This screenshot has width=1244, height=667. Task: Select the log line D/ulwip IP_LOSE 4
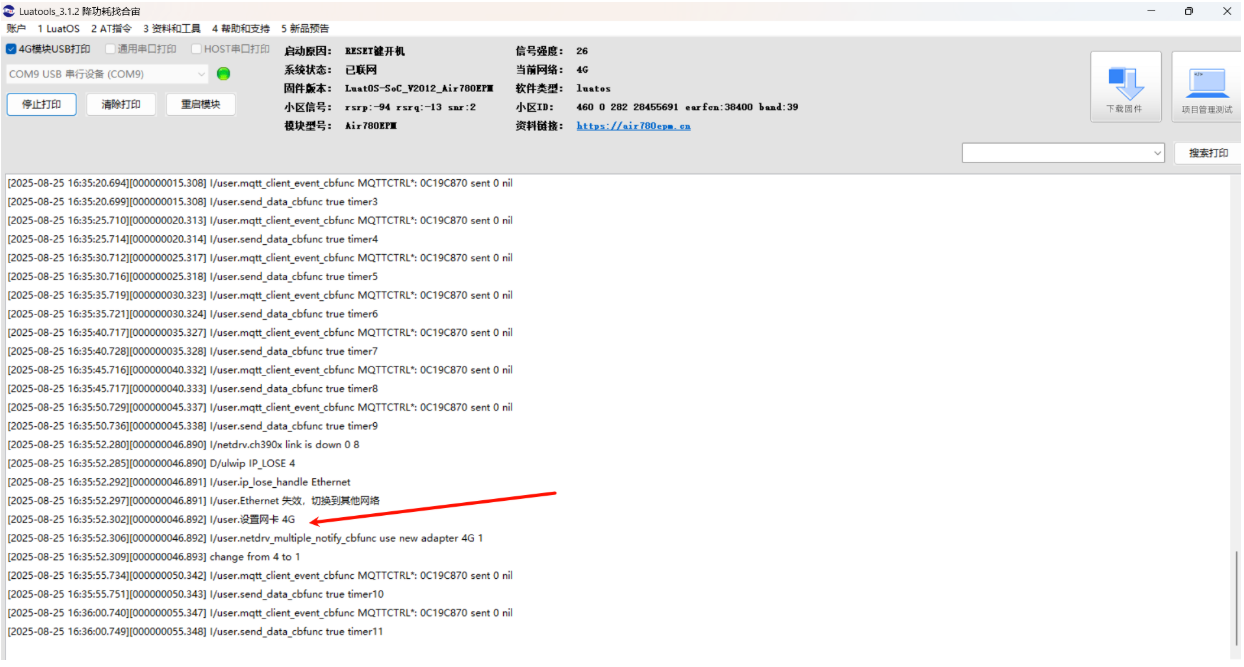tap(151, 463)
